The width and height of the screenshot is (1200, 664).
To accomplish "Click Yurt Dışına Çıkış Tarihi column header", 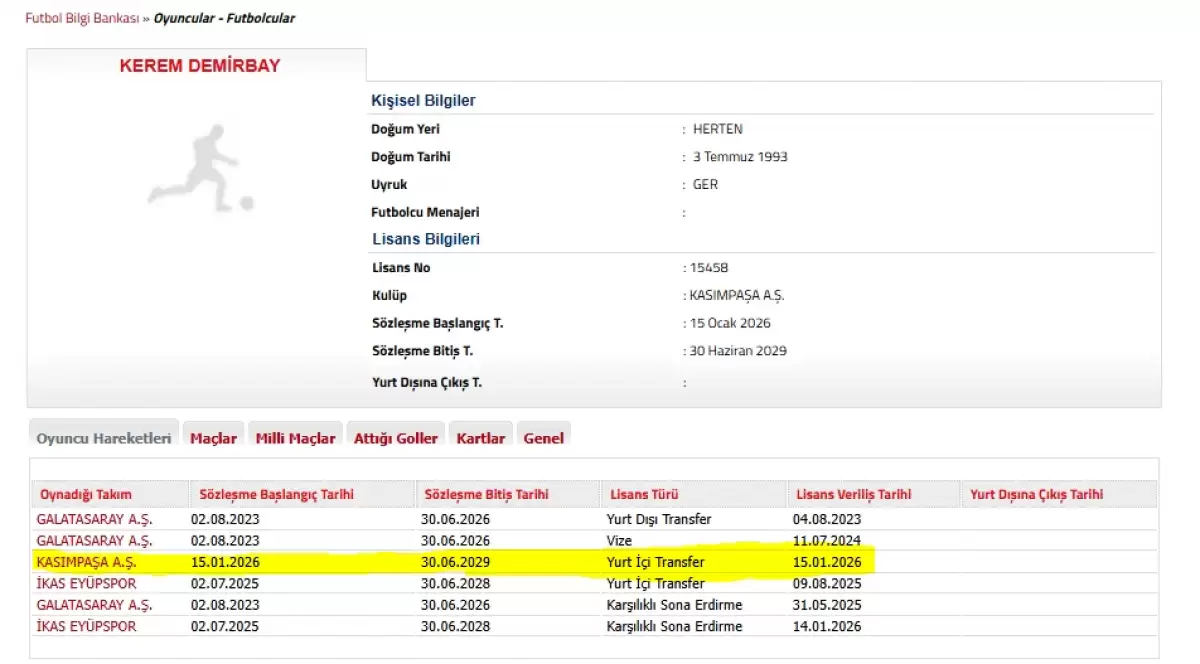I will click(1037, 494).
